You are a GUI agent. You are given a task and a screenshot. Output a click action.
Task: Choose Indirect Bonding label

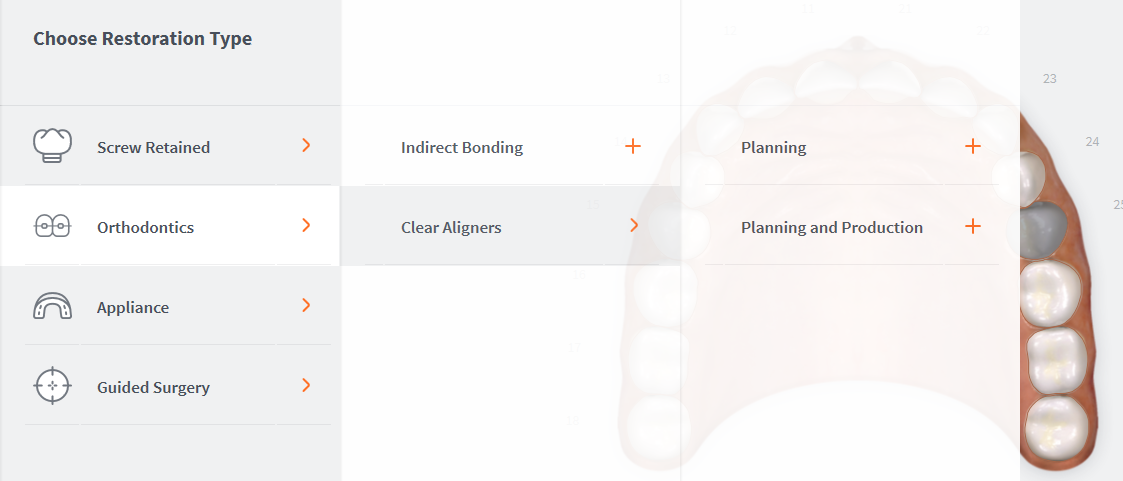(461, 147)
